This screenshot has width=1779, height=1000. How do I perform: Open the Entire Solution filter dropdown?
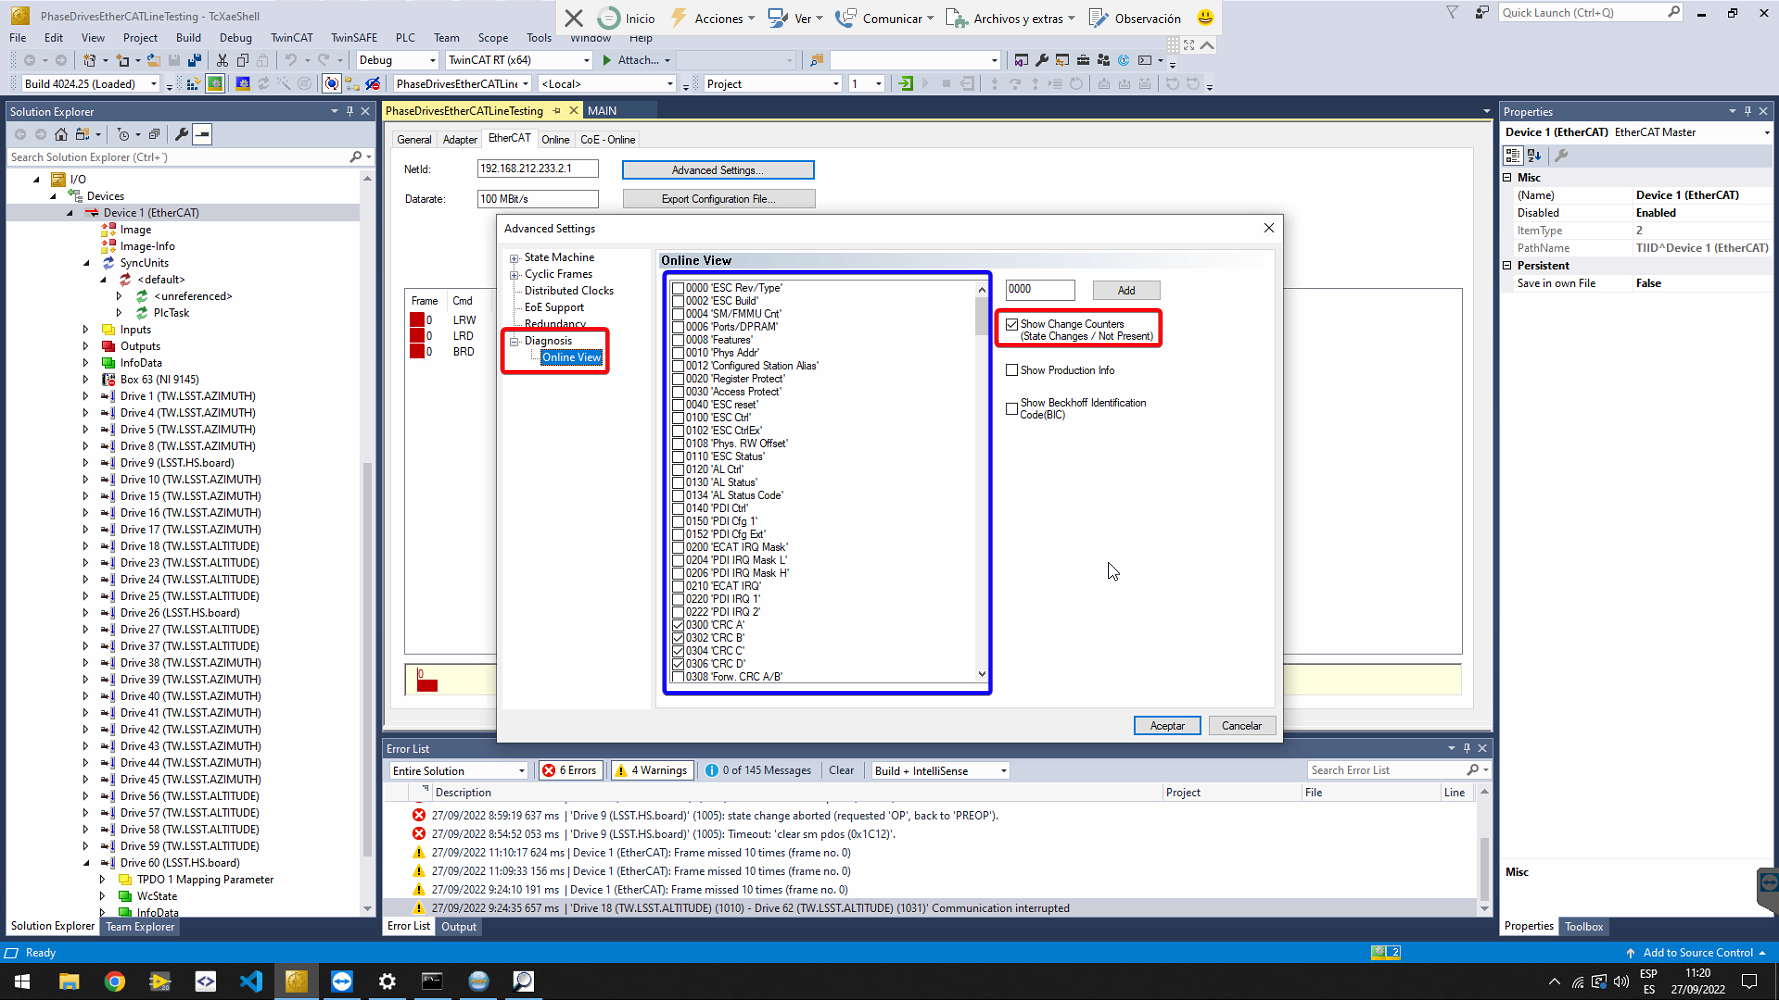click(x=458, y=771)
